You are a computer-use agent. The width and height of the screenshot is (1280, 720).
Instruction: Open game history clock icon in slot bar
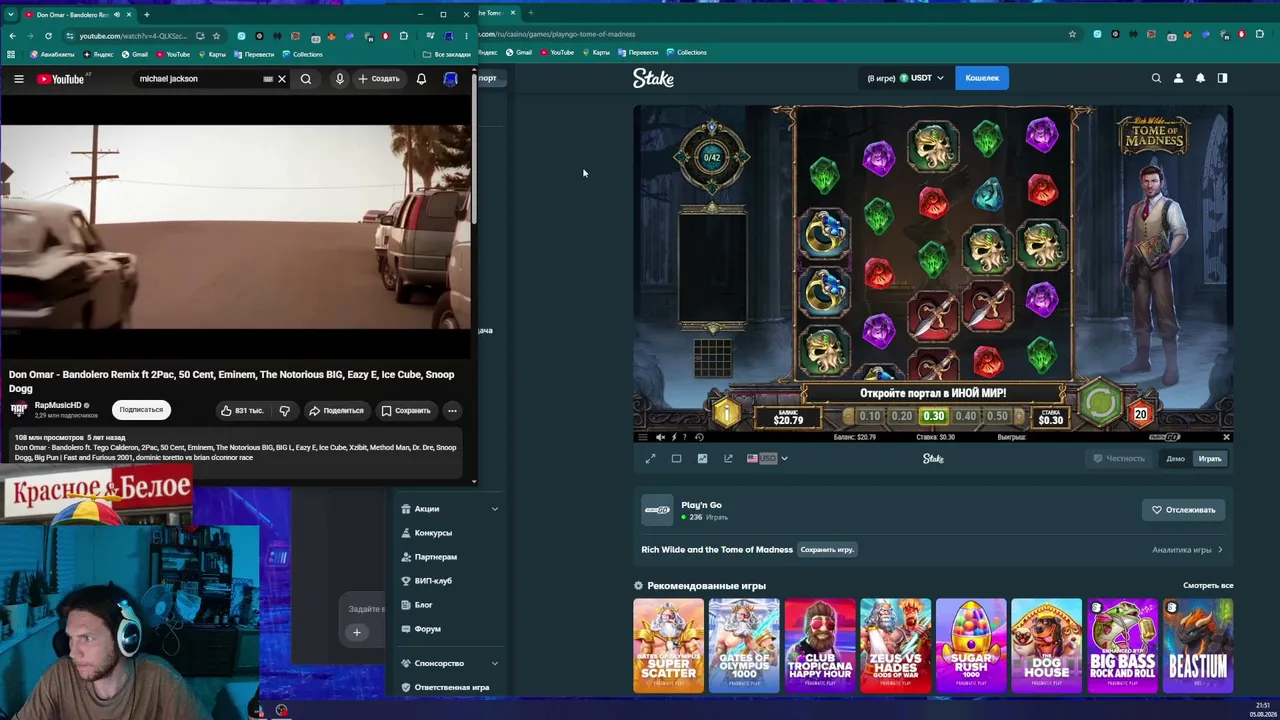pyautogui.click(x=698, y=437)
